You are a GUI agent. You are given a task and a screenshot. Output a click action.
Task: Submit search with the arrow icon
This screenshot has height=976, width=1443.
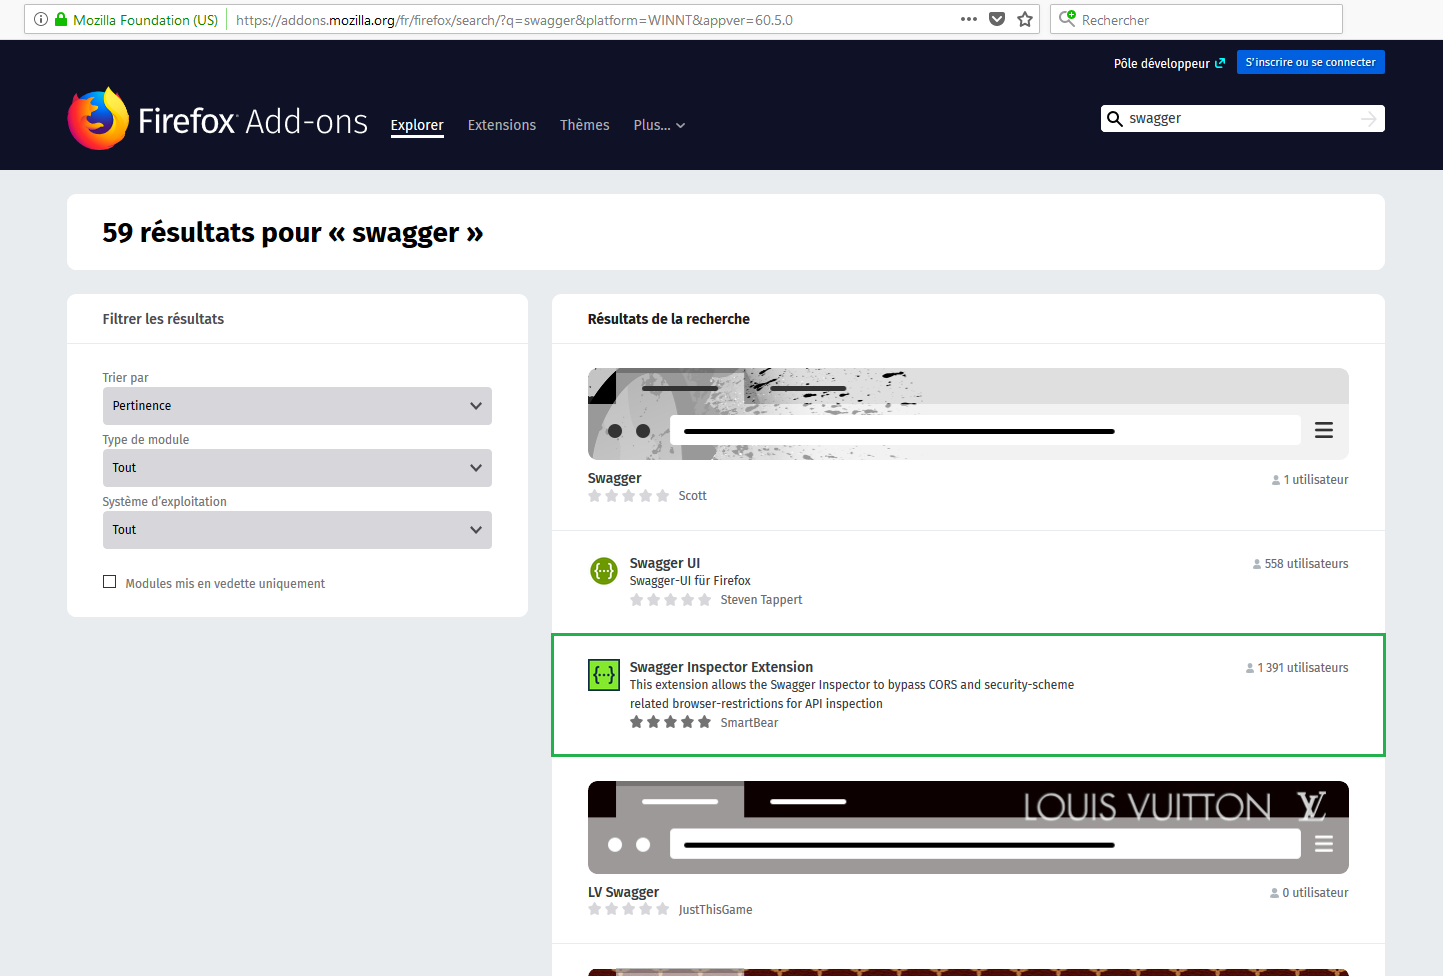click(x=1368, y=119)
